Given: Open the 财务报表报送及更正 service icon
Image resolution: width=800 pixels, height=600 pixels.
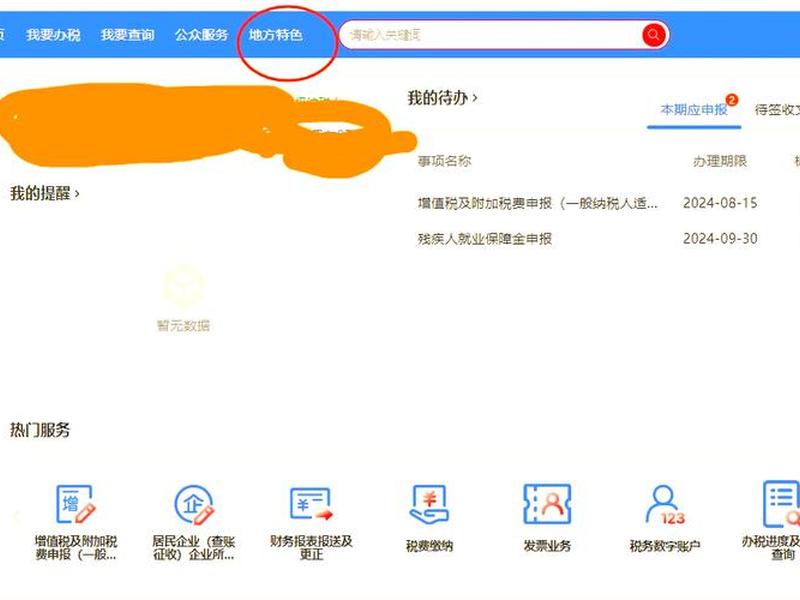Looking at the screenshot, I should [311, 504].
